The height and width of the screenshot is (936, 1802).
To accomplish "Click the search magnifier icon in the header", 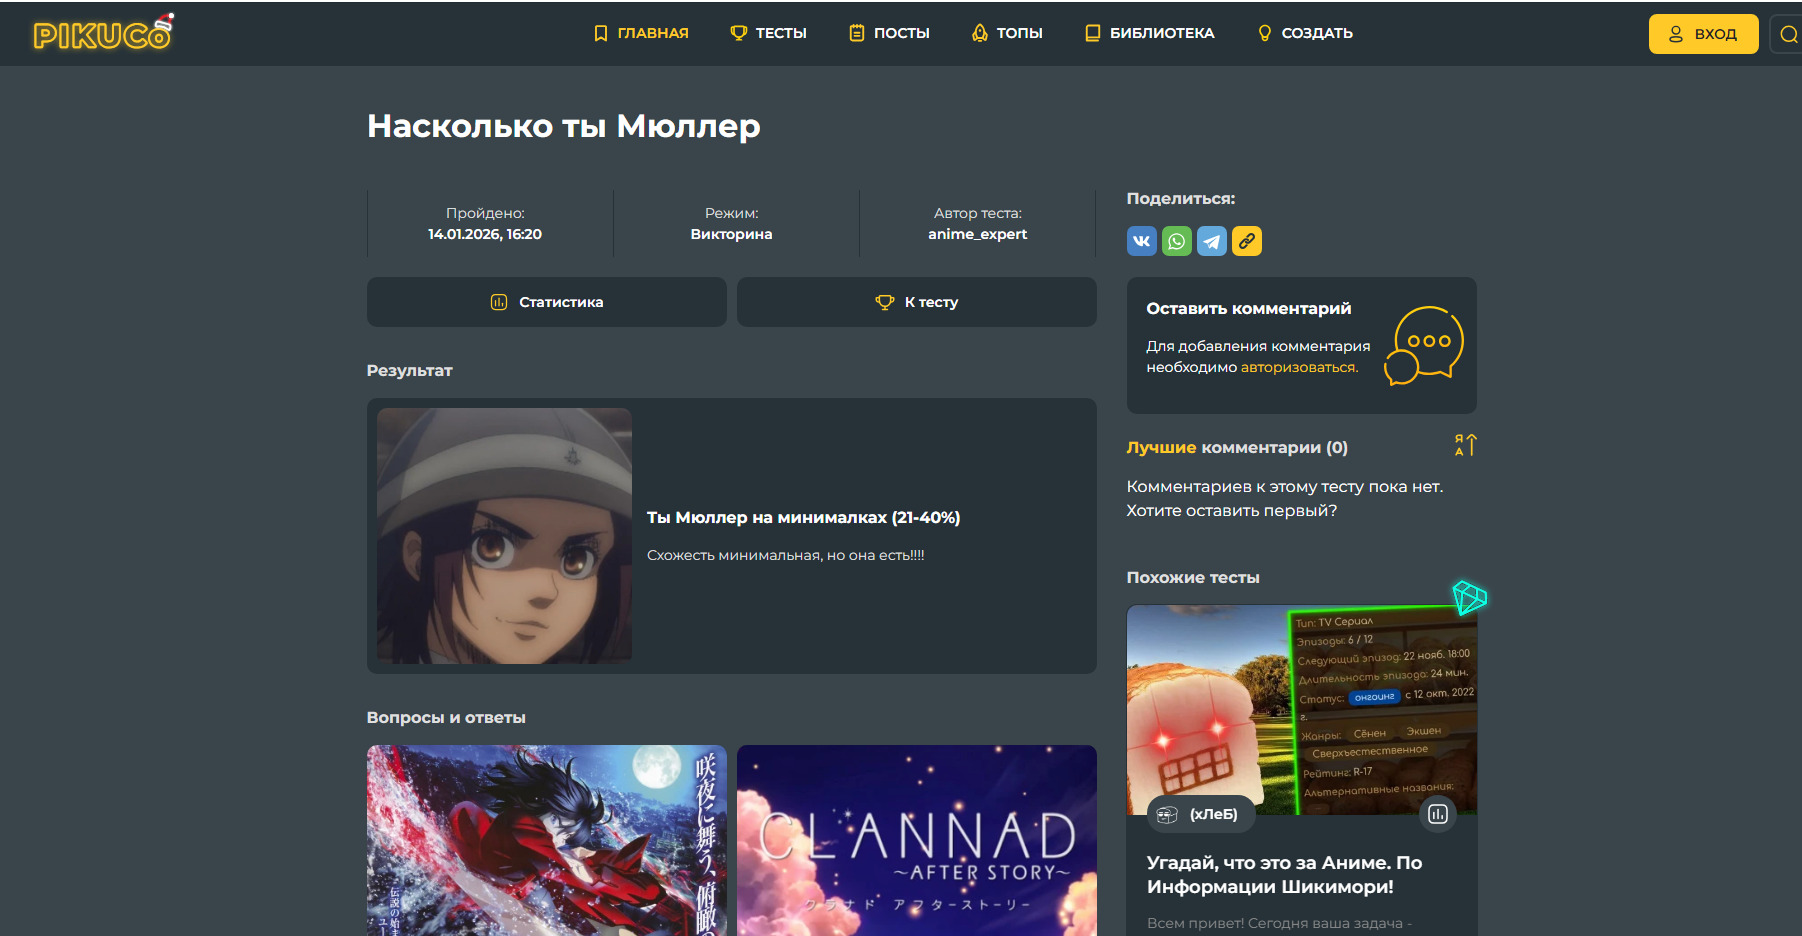I will pyautogui.click(x=1788, y=34).
